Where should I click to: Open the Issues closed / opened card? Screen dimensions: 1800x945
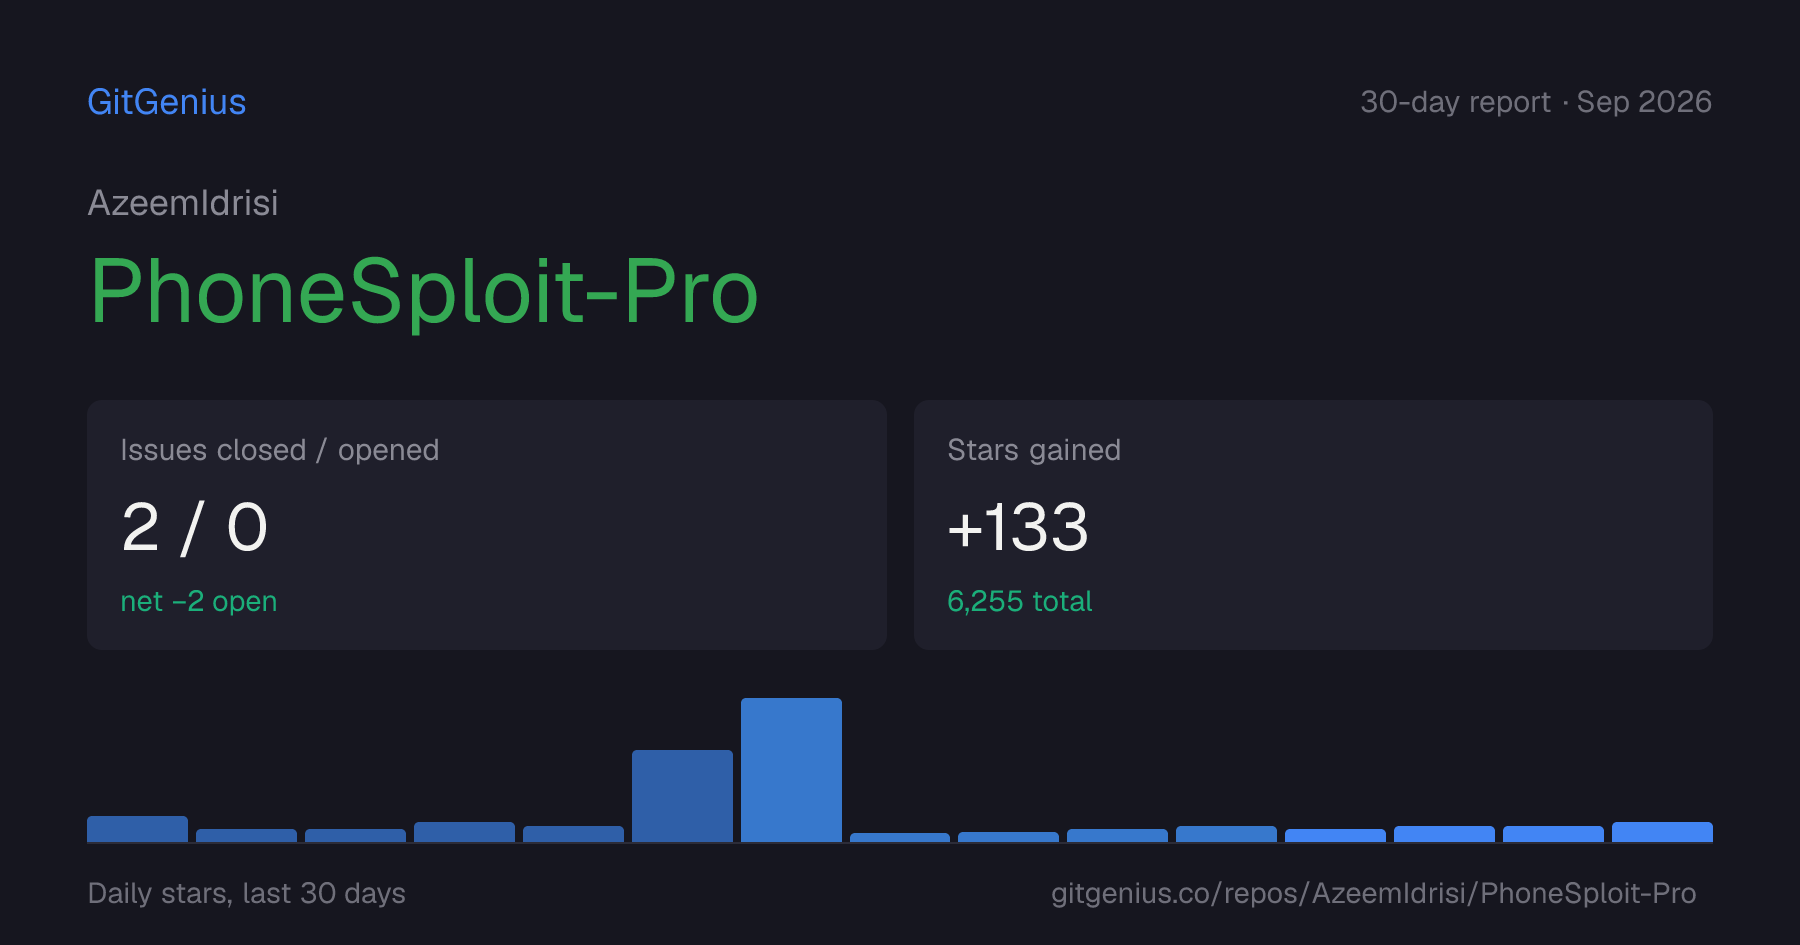tap(487, 525)
